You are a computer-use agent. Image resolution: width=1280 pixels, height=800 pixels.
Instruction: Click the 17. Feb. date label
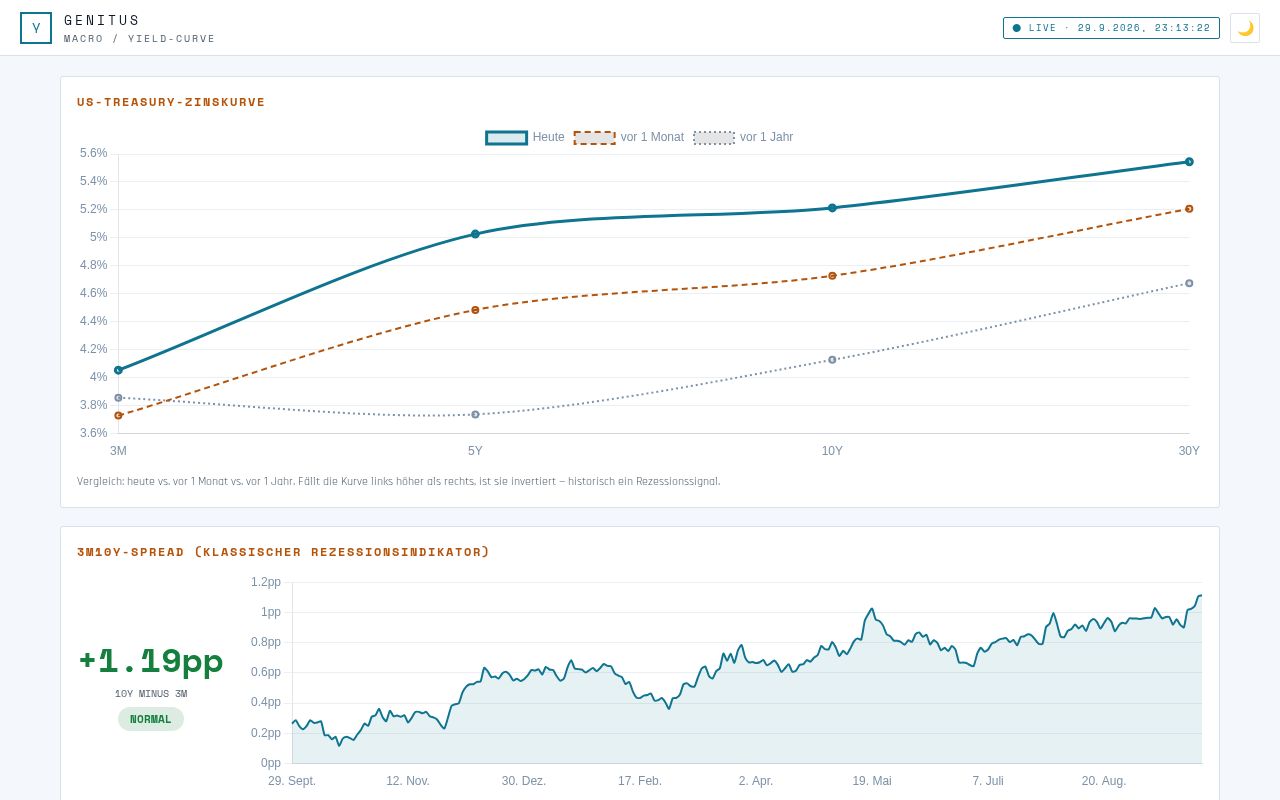(640, 781)
